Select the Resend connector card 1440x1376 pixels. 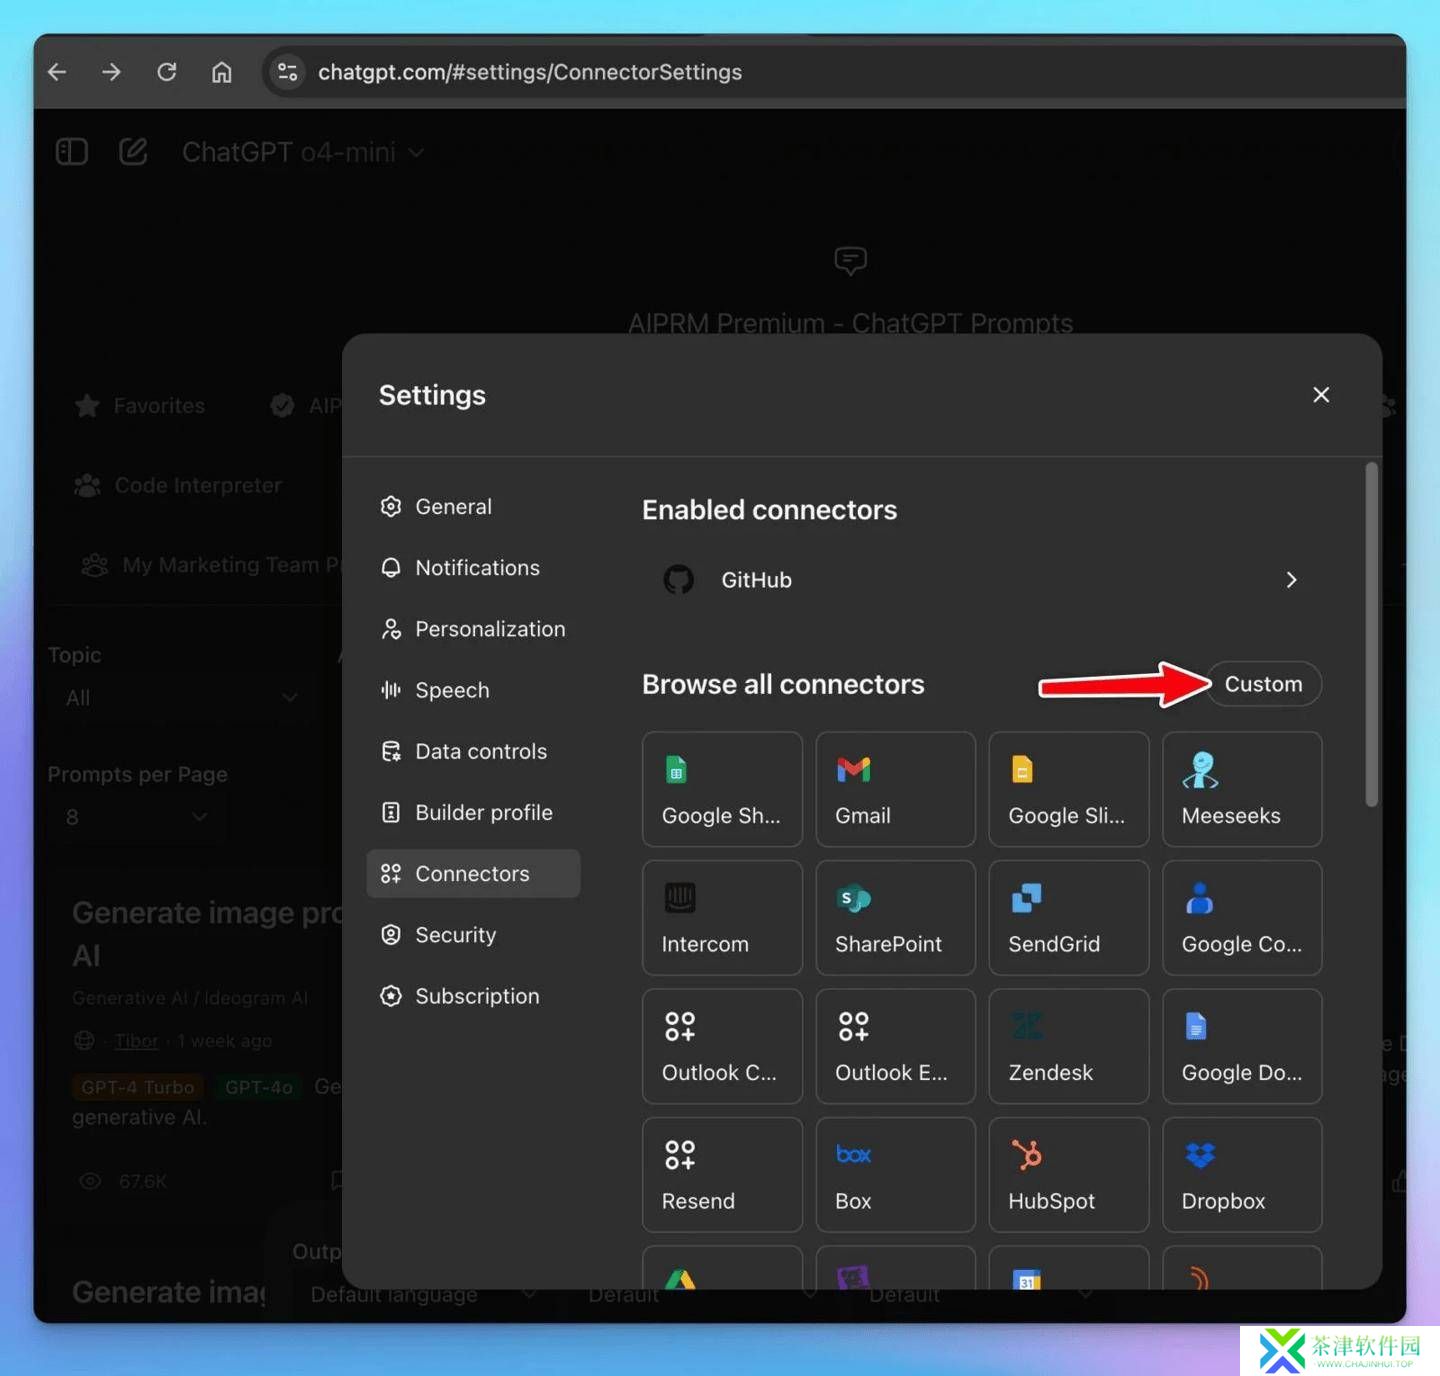click(722, 1174)
